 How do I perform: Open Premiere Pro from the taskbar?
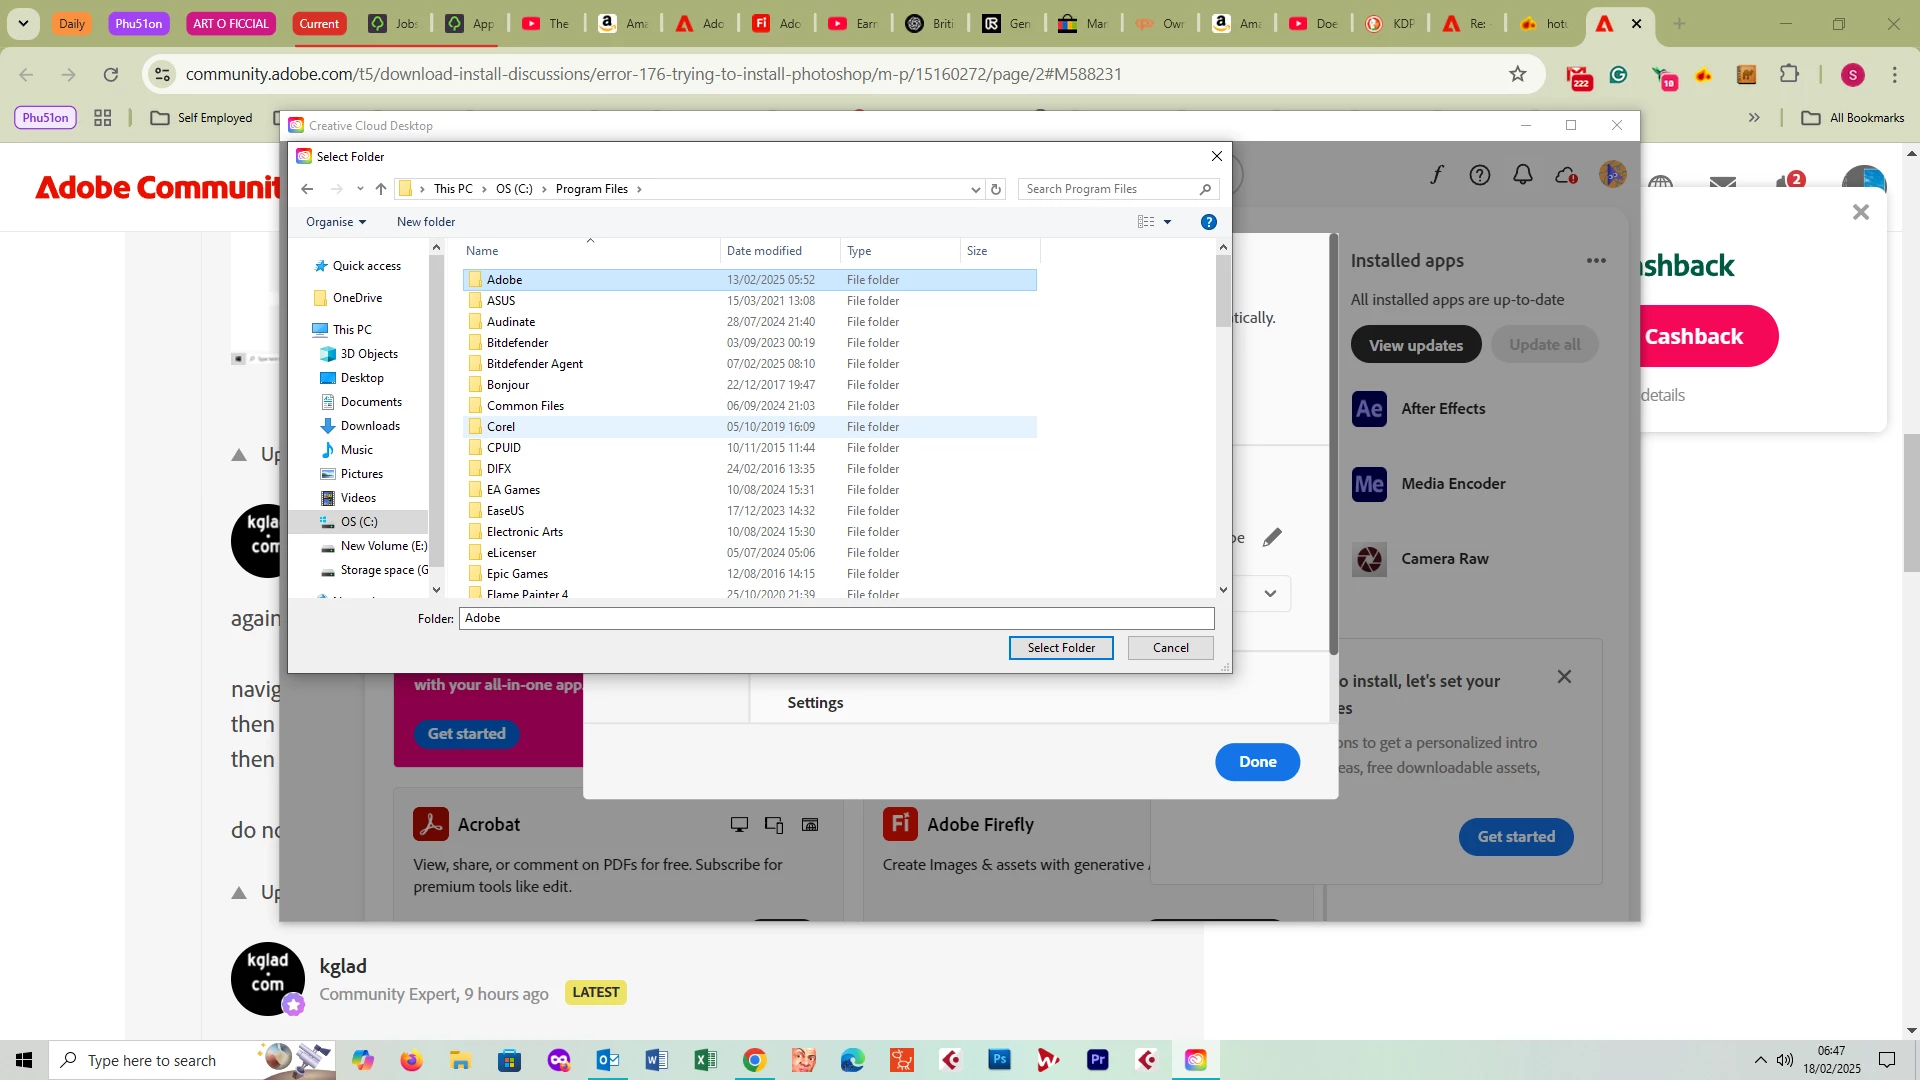click(x=1097, y=1060)
